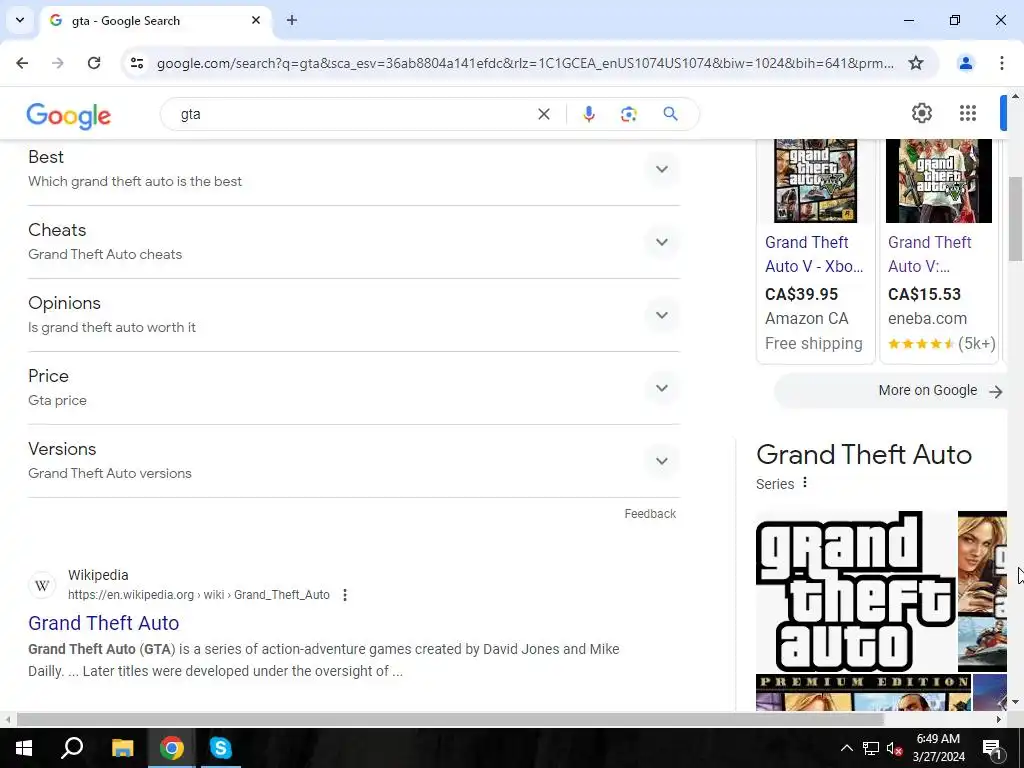
Task: Open Wikipedia result's three-dot options
Action: click(345, 595)
